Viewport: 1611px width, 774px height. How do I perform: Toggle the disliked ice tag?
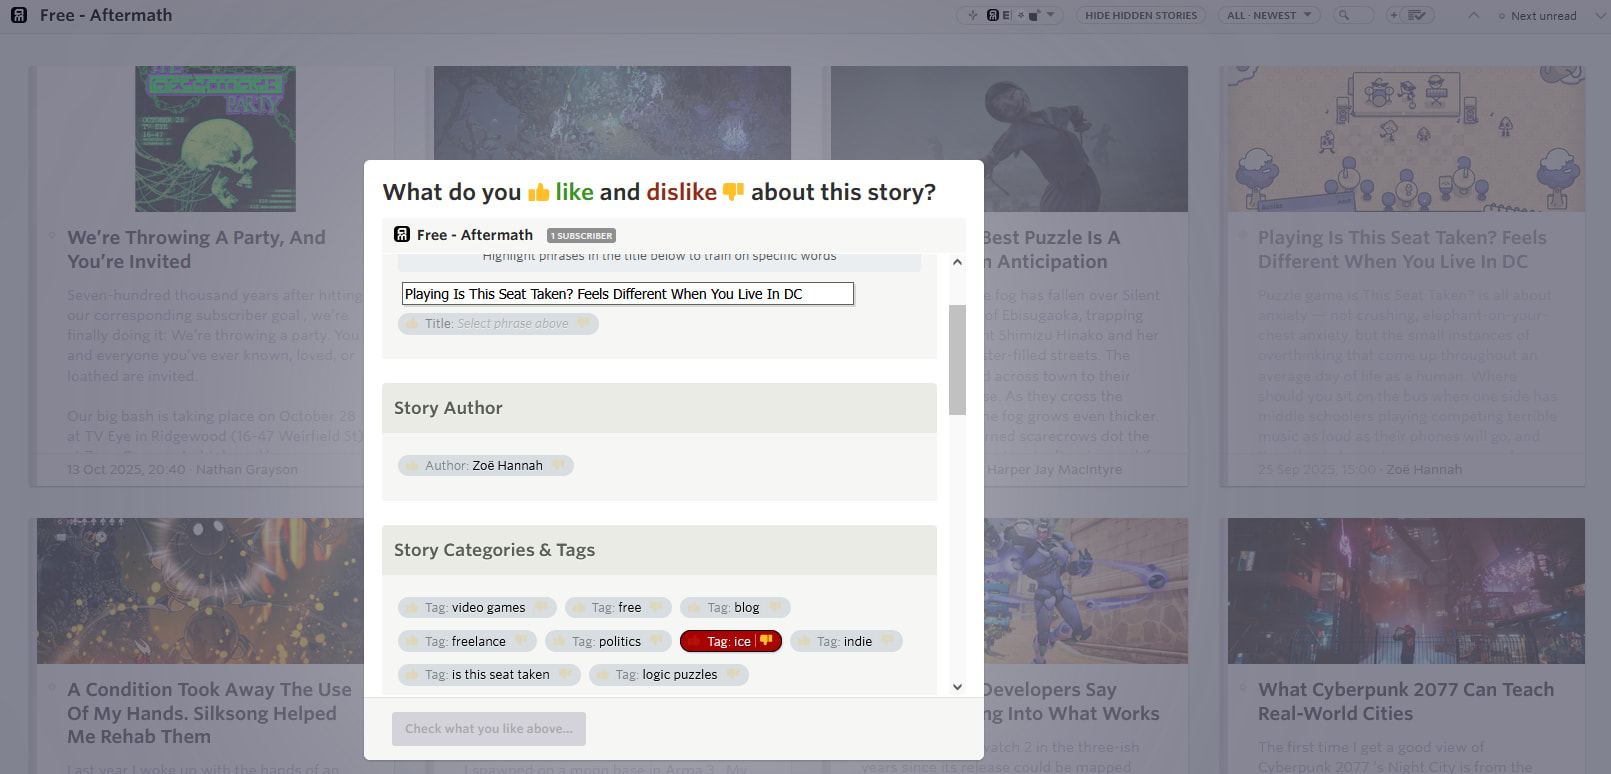(730, 642)
